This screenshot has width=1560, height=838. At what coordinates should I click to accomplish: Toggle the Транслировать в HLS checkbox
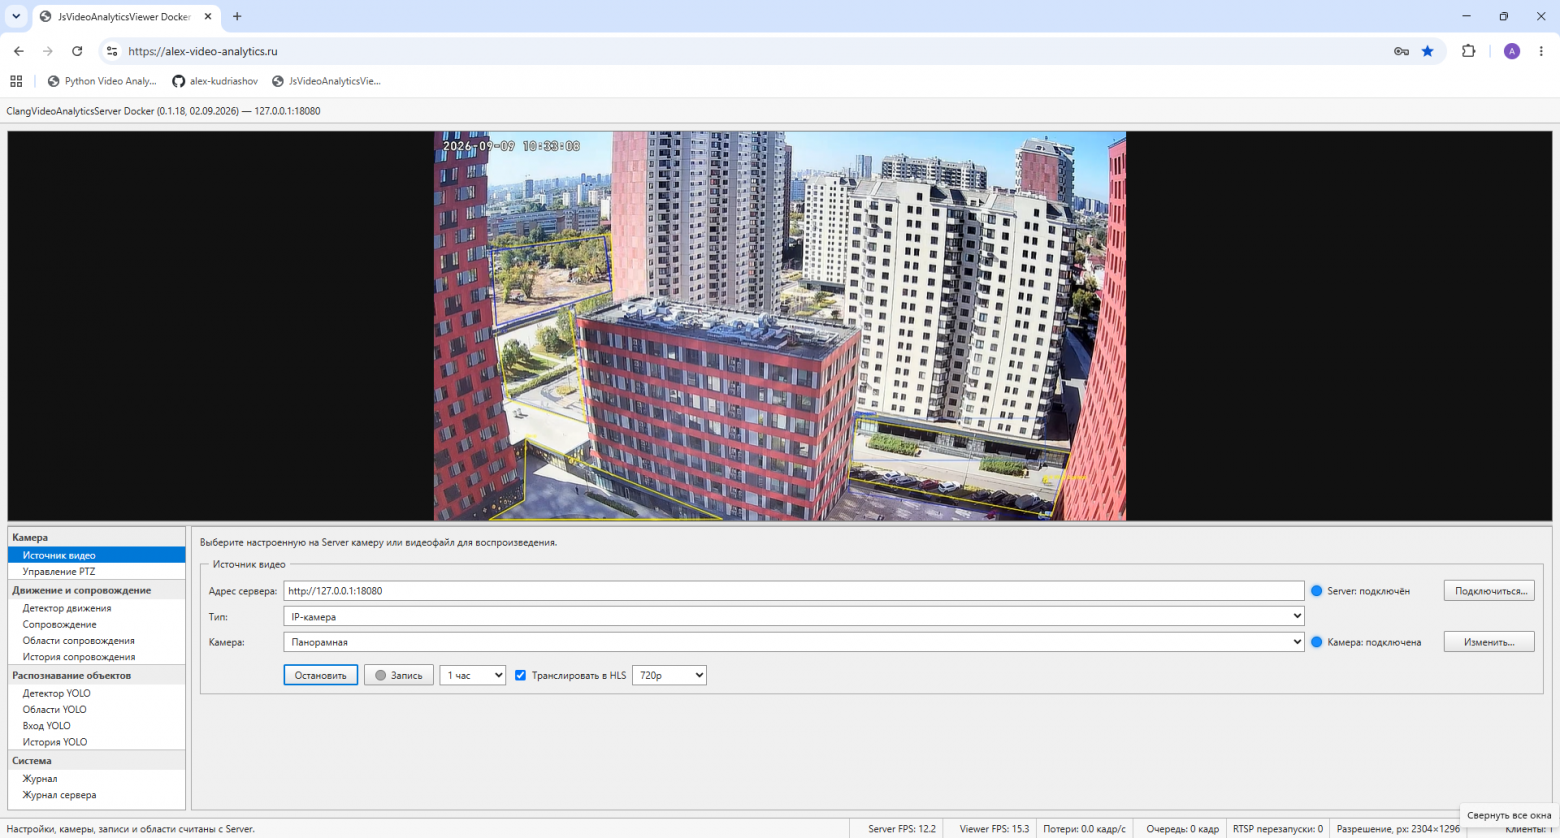tap(520, 676)
